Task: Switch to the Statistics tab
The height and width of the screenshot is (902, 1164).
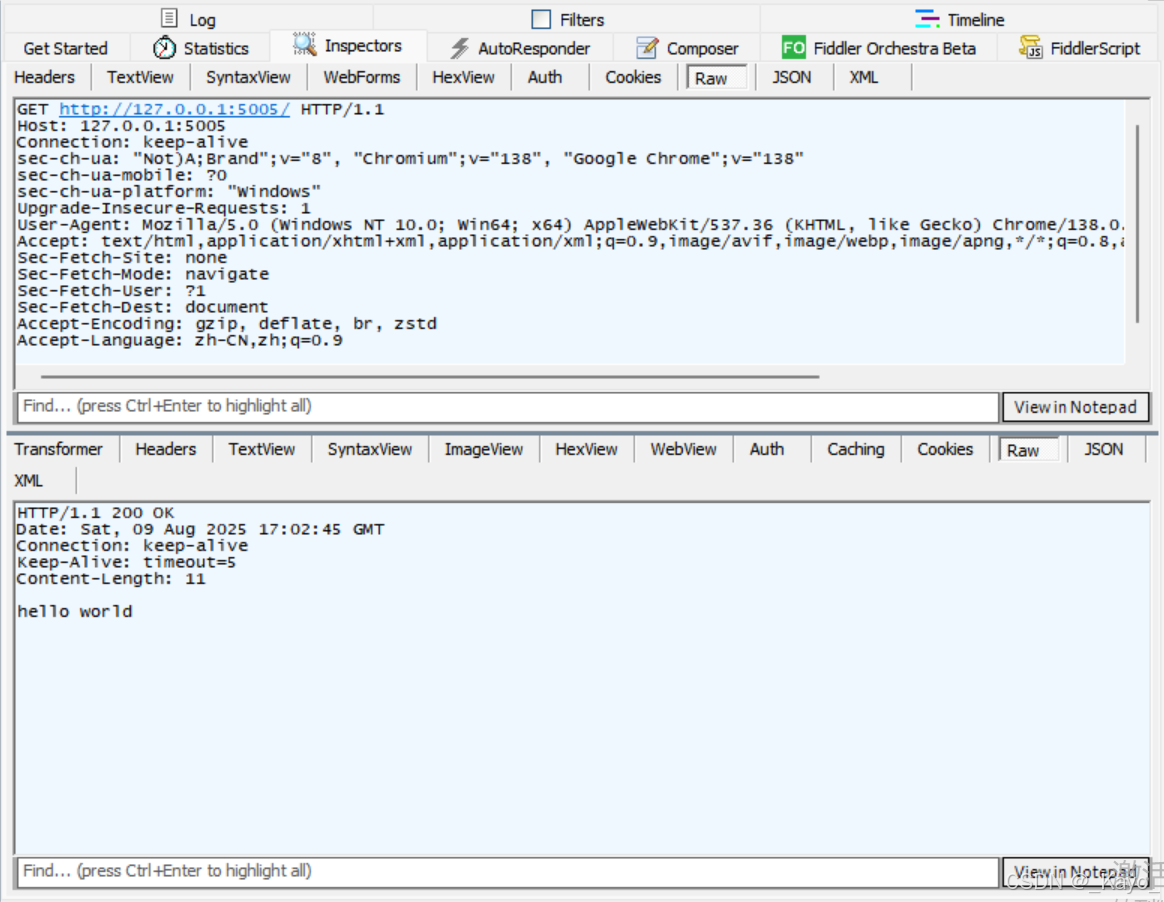Action: [201, 48]
